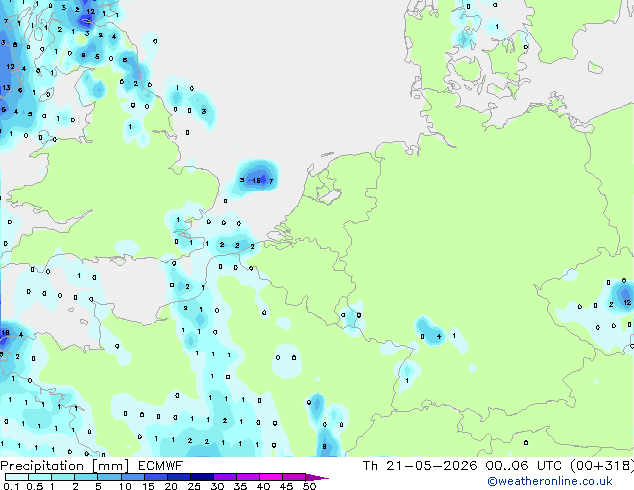634x490 pixels.
Task: Click the 25–30 mm dark blue legend box
Action: click(x=201, y=477)
